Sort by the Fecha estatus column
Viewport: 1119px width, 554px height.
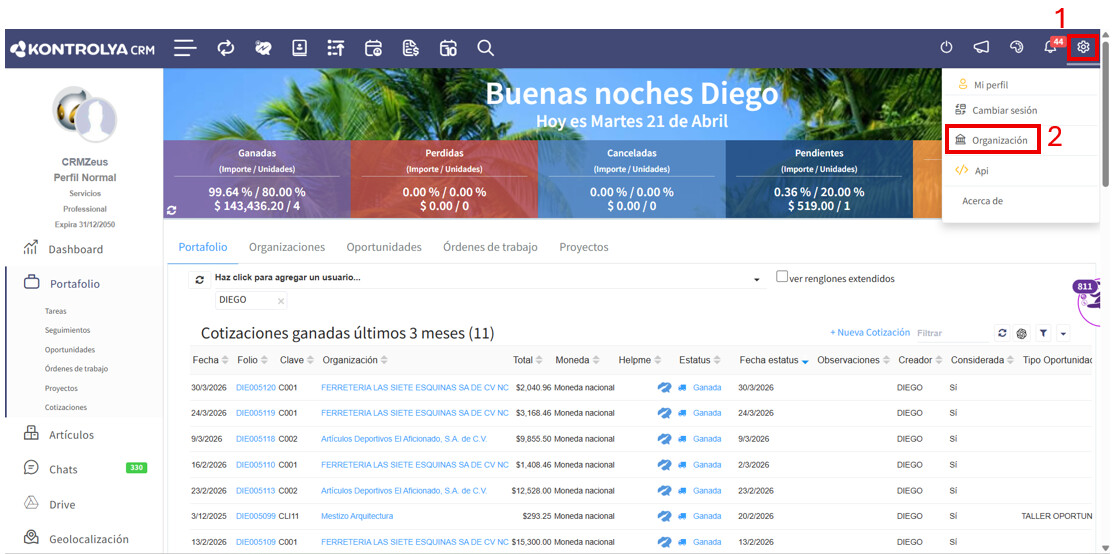pyautogui.click(x=768, y=360)
